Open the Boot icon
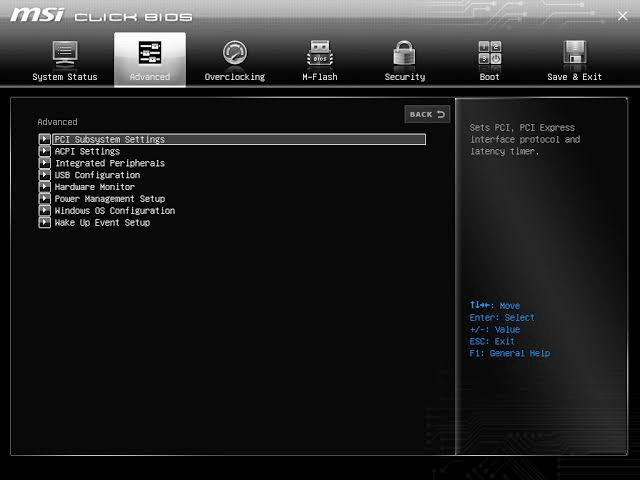 tap(489, 53)
